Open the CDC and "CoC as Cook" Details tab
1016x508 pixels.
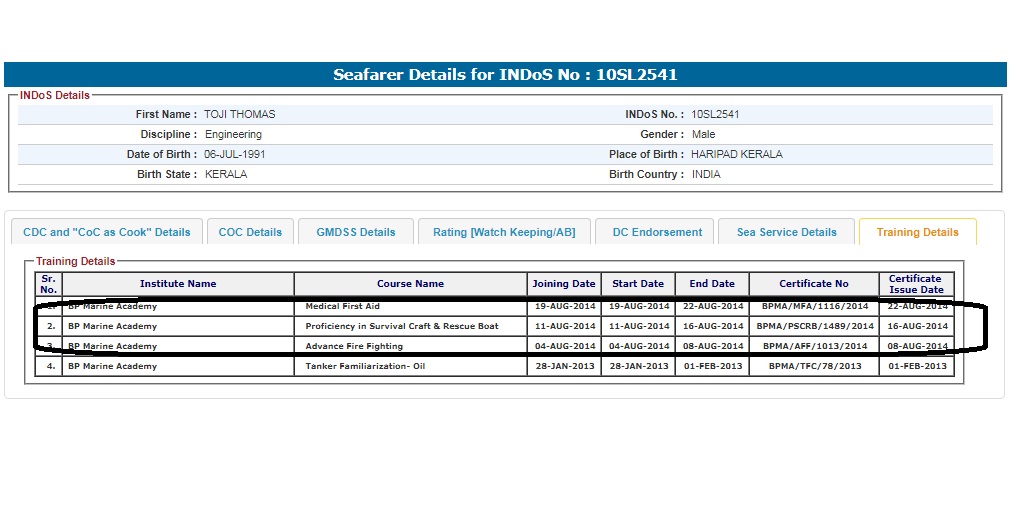(107, 232)
